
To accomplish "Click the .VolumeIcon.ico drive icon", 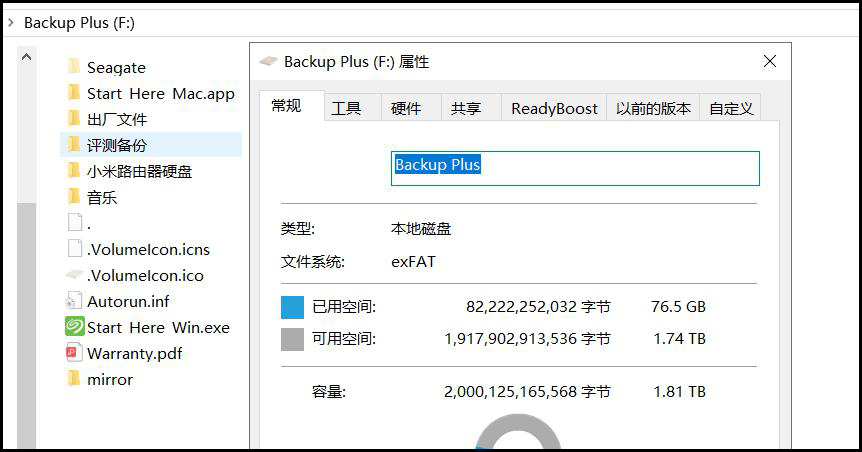I will 74,274.
